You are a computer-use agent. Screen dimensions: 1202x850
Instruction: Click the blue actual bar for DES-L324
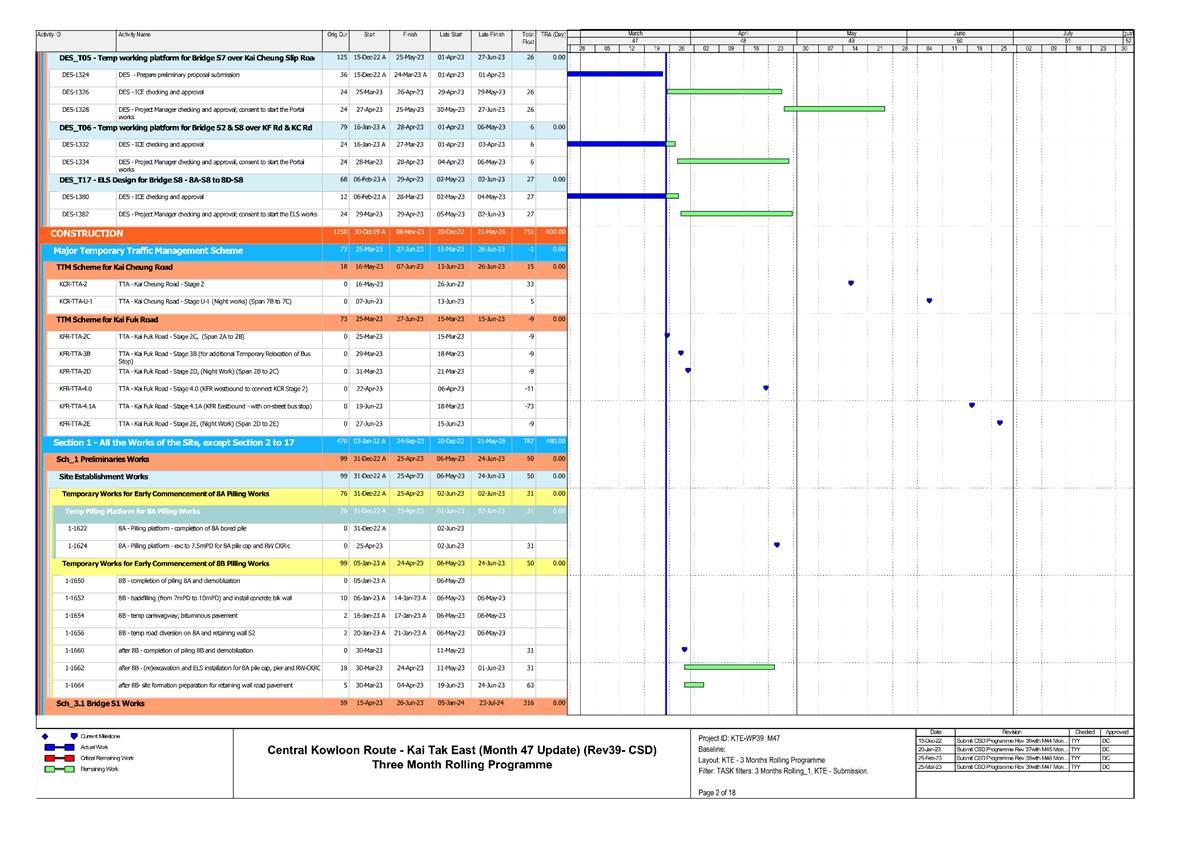pos(615,74)
